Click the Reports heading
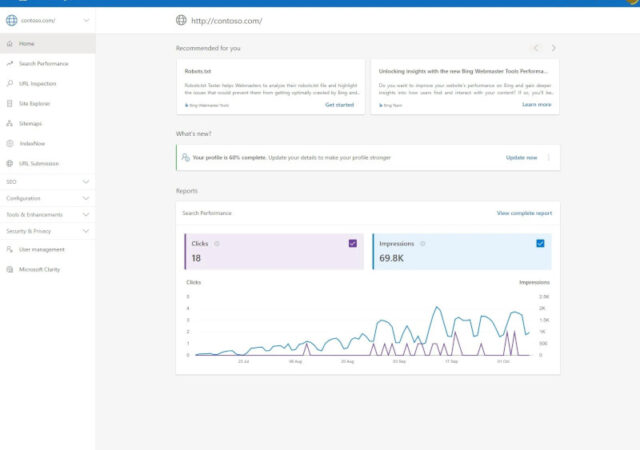 coord(187,191)
